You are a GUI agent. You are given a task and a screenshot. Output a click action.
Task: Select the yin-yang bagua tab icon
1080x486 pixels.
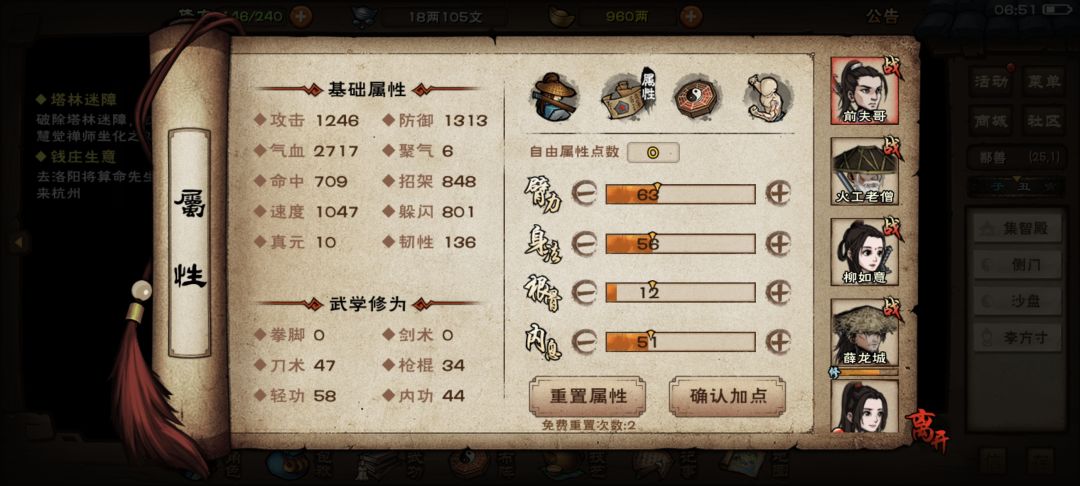click(698, 97)
